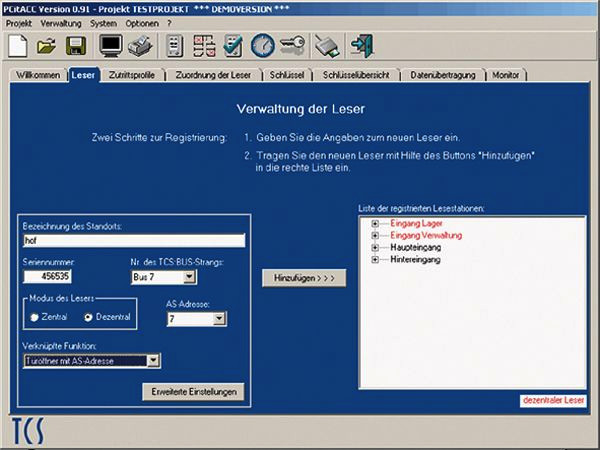Click the Hinzufügen >>> button

point(302,276)
